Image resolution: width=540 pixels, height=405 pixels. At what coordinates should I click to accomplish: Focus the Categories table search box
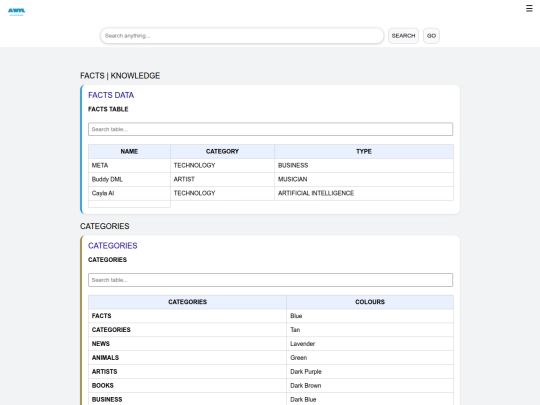(x=270, y=280)
